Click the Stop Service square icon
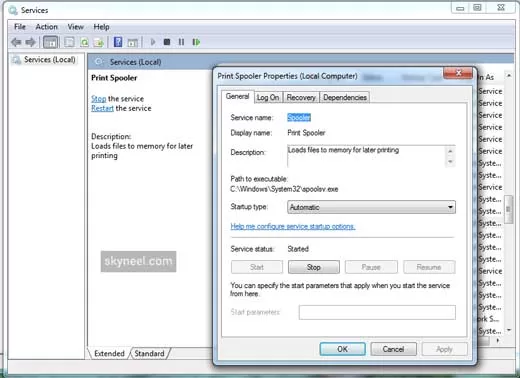The image size is (520, 378). click(x=167, y=42)
